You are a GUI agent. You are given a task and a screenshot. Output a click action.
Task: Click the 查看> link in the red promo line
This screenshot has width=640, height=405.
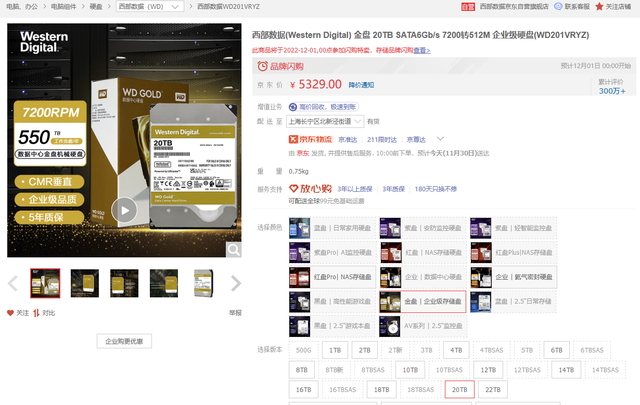[422, 50]
